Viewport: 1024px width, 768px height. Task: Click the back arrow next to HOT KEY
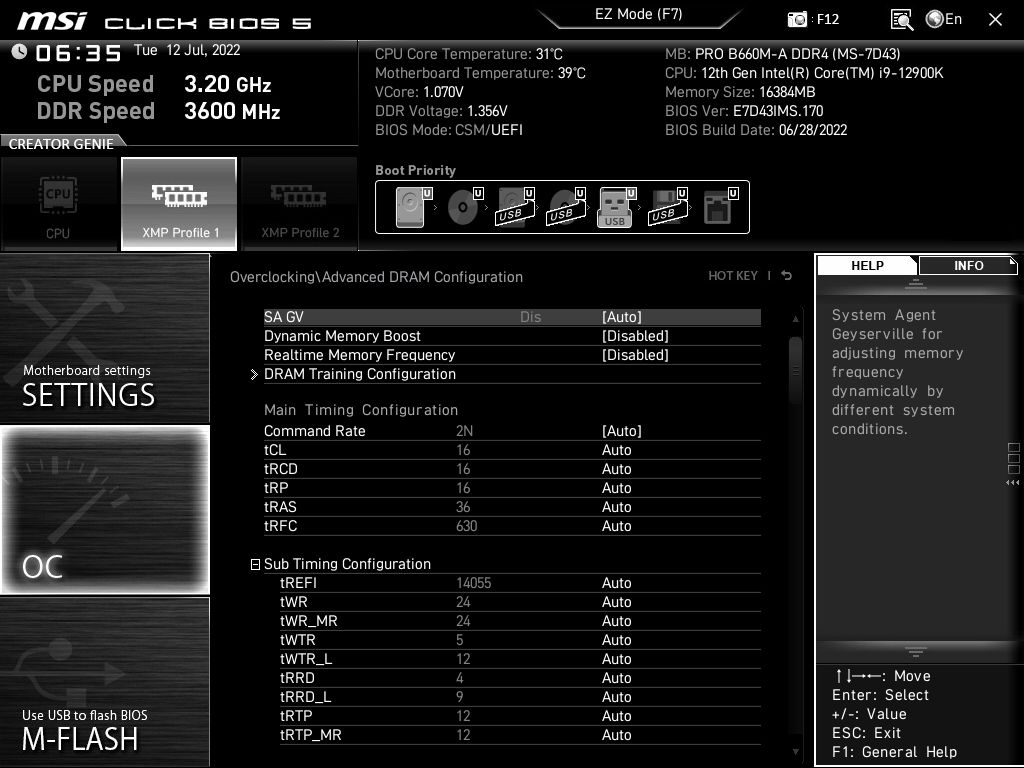(787, 276)
